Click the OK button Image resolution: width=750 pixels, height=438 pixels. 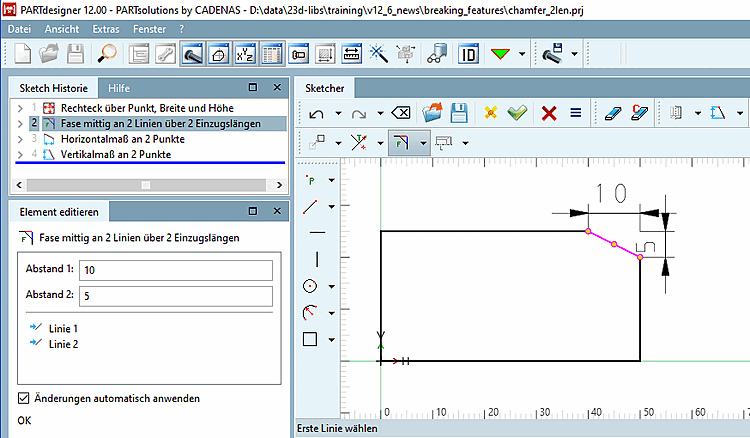click(24, 420)
